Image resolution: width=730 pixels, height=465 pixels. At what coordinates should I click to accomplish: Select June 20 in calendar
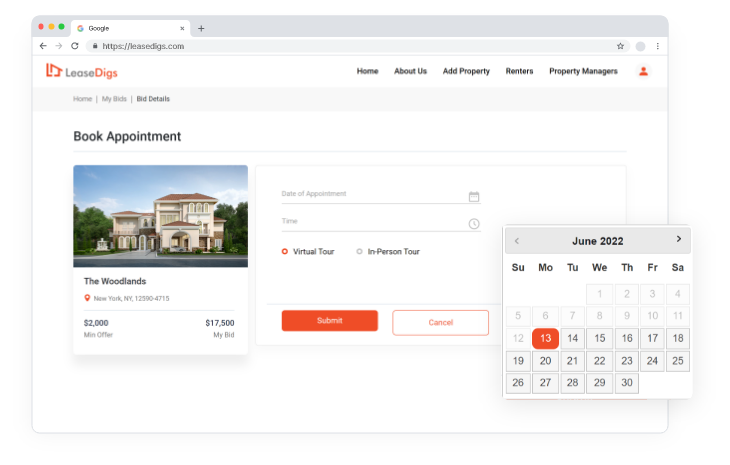(545, 361)
